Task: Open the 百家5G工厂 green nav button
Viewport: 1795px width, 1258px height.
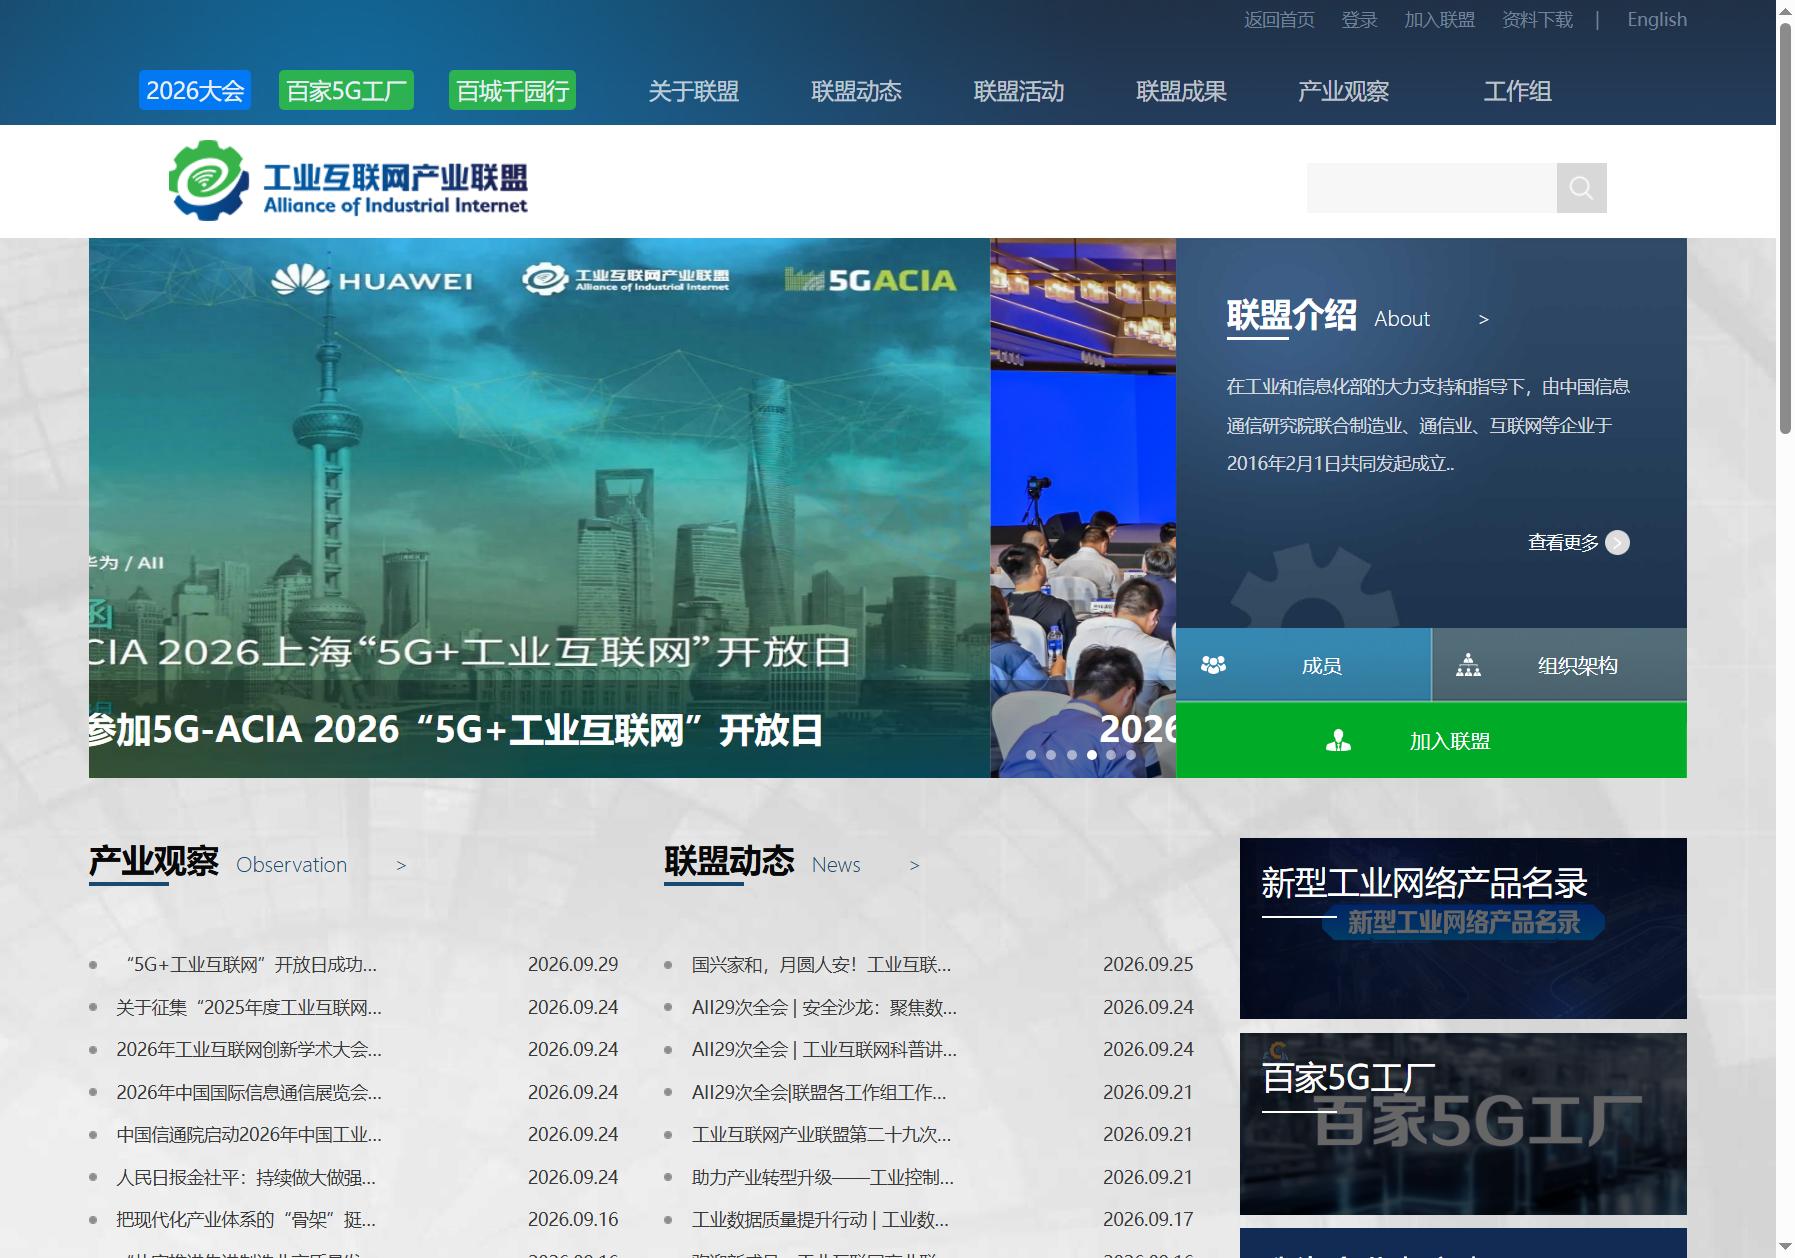Action: 346,91
